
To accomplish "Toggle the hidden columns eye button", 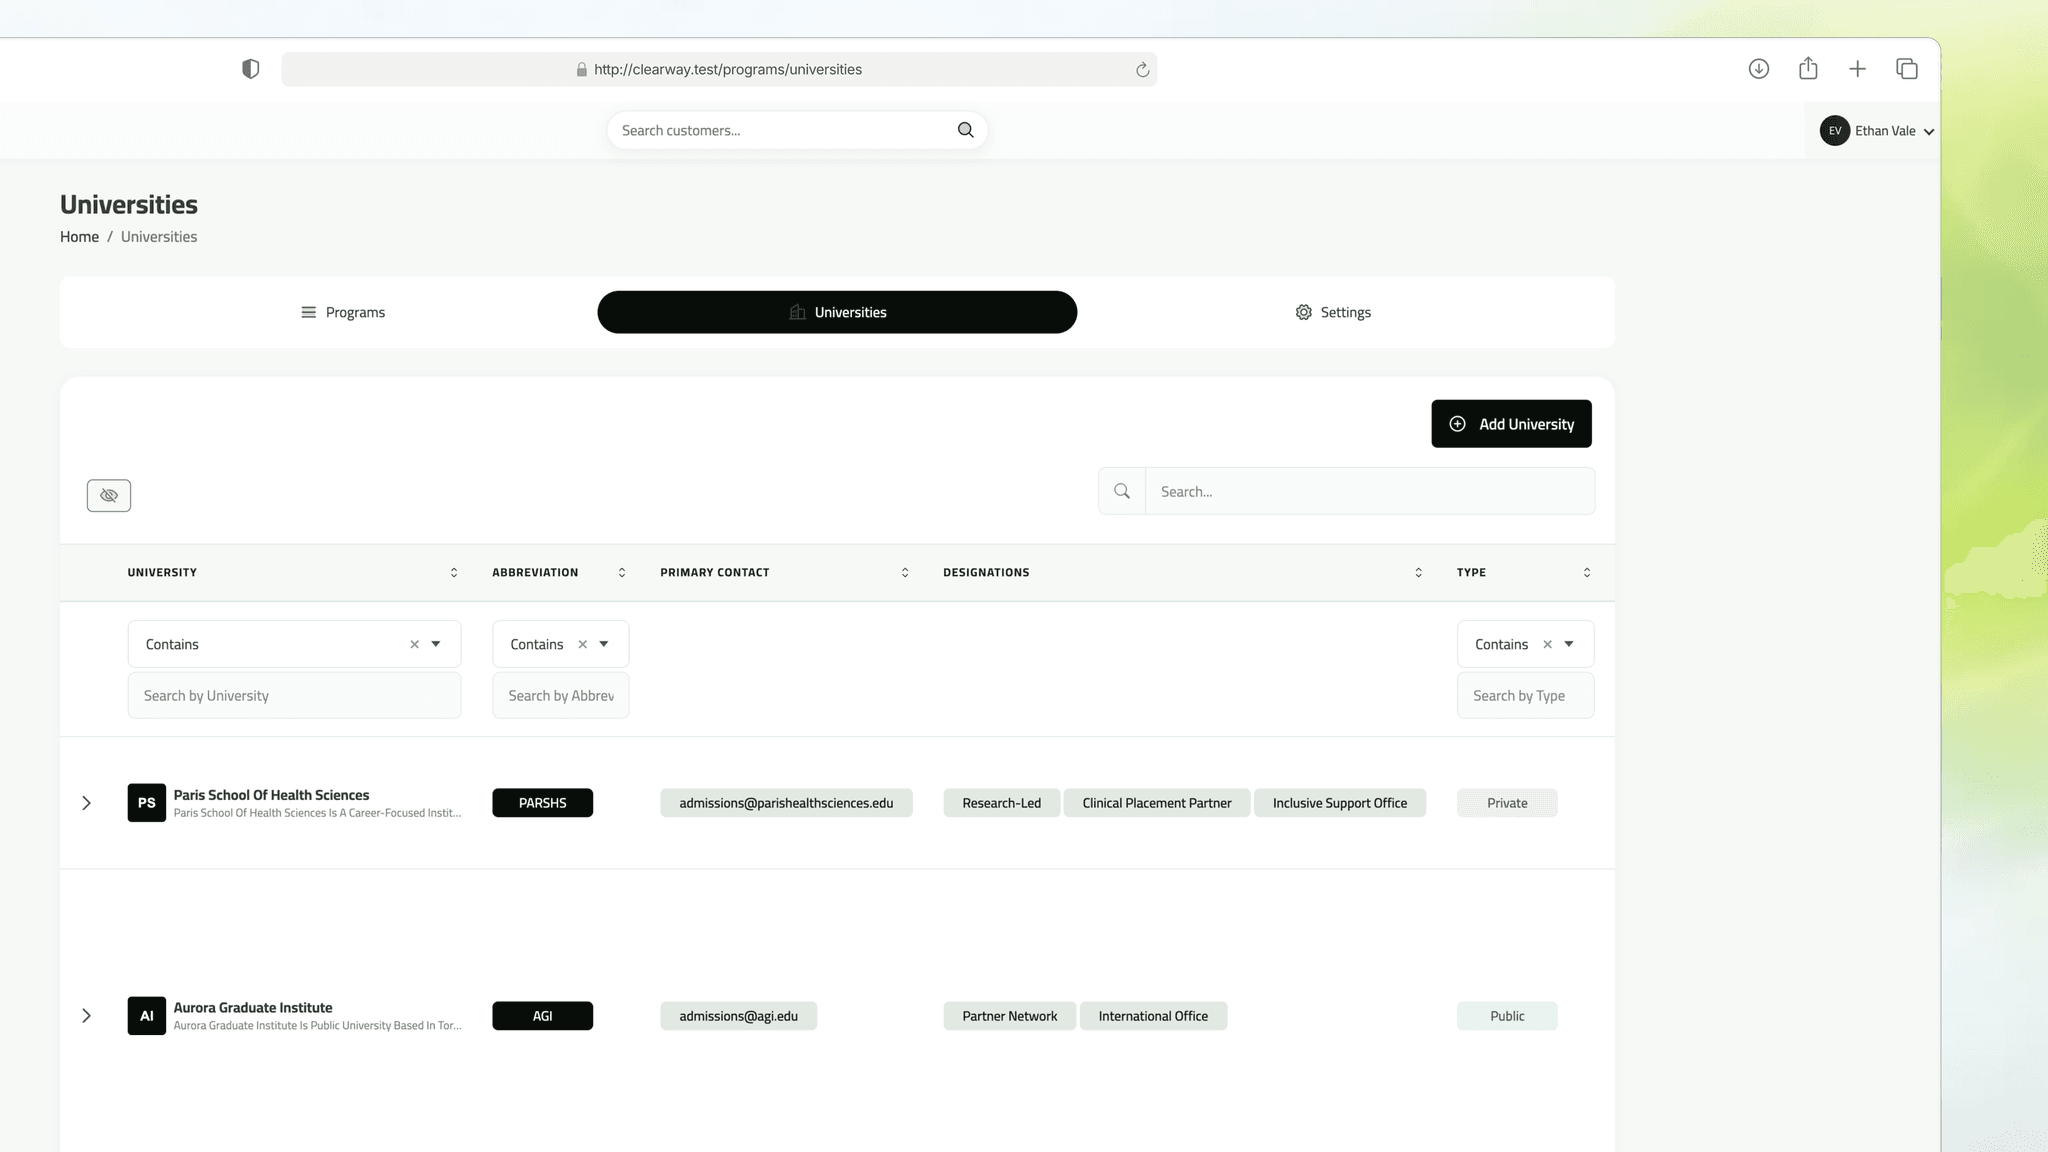I will (109, 495).
